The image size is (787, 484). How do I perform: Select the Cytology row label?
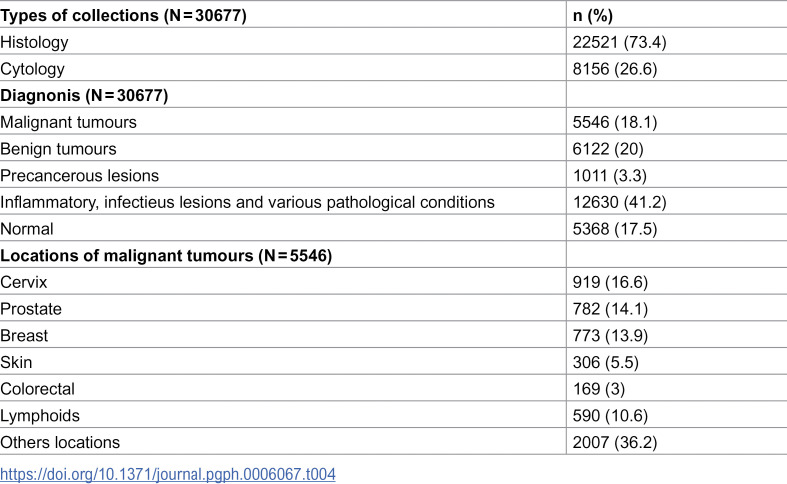(32, 69)
